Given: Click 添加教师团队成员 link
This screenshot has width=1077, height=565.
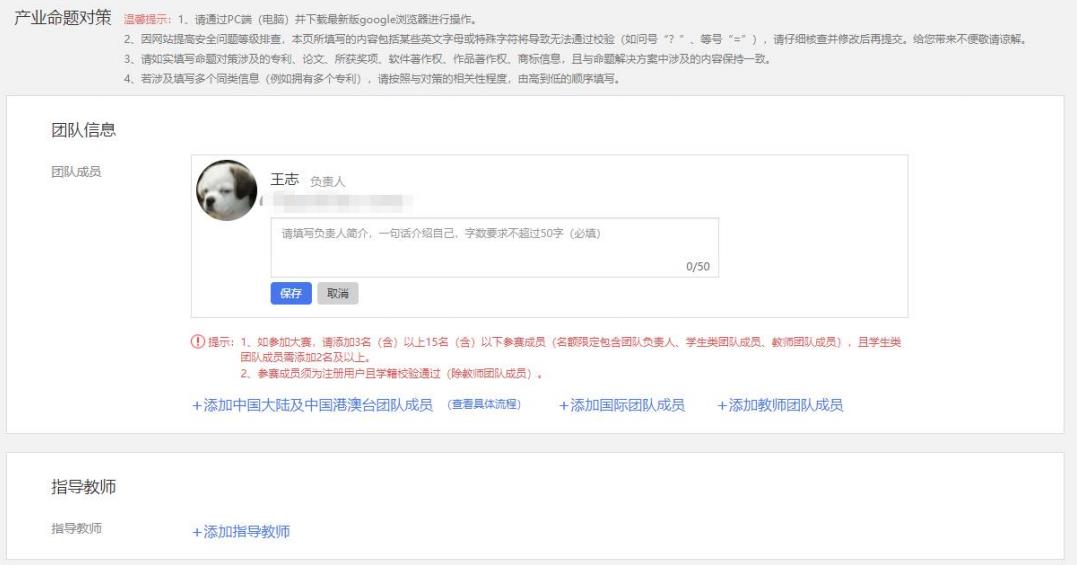Looking at the screenshot, I should (x=780, y=405).
